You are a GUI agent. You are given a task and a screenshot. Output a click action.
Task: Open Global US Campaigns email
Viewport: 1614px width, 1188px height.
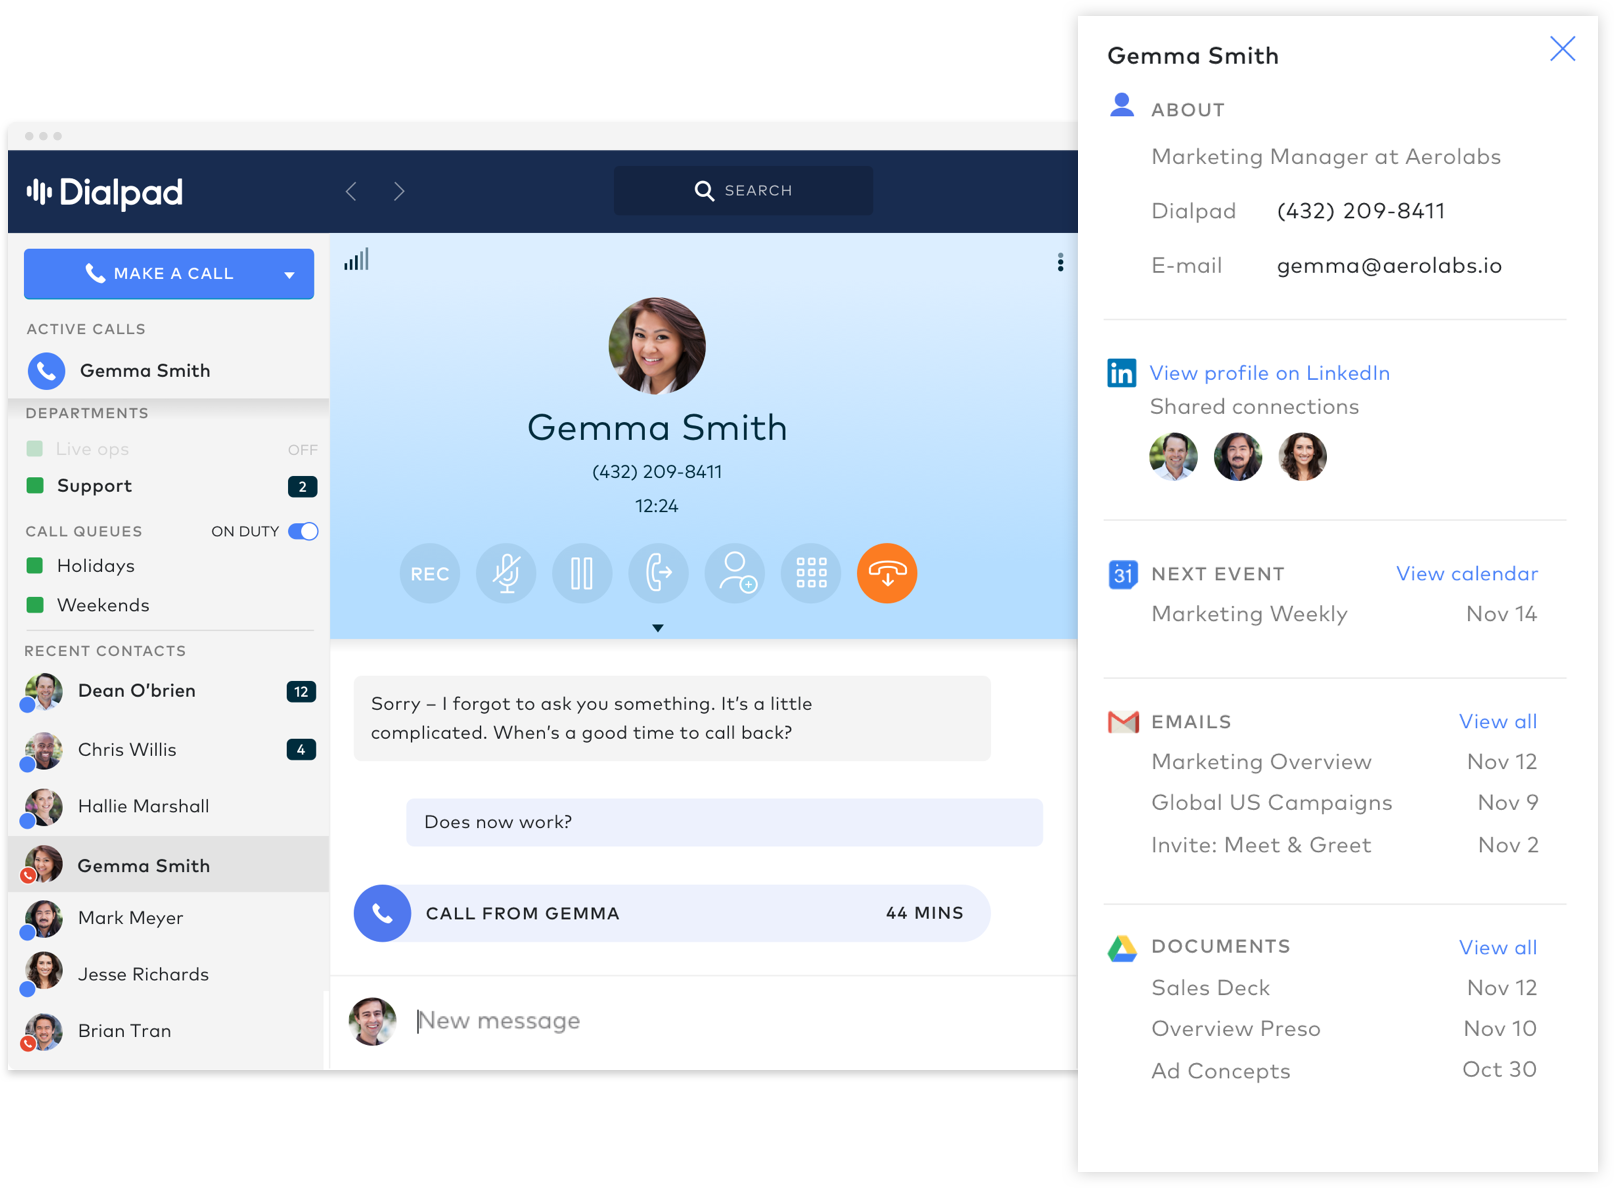(x=1345, y=803)
